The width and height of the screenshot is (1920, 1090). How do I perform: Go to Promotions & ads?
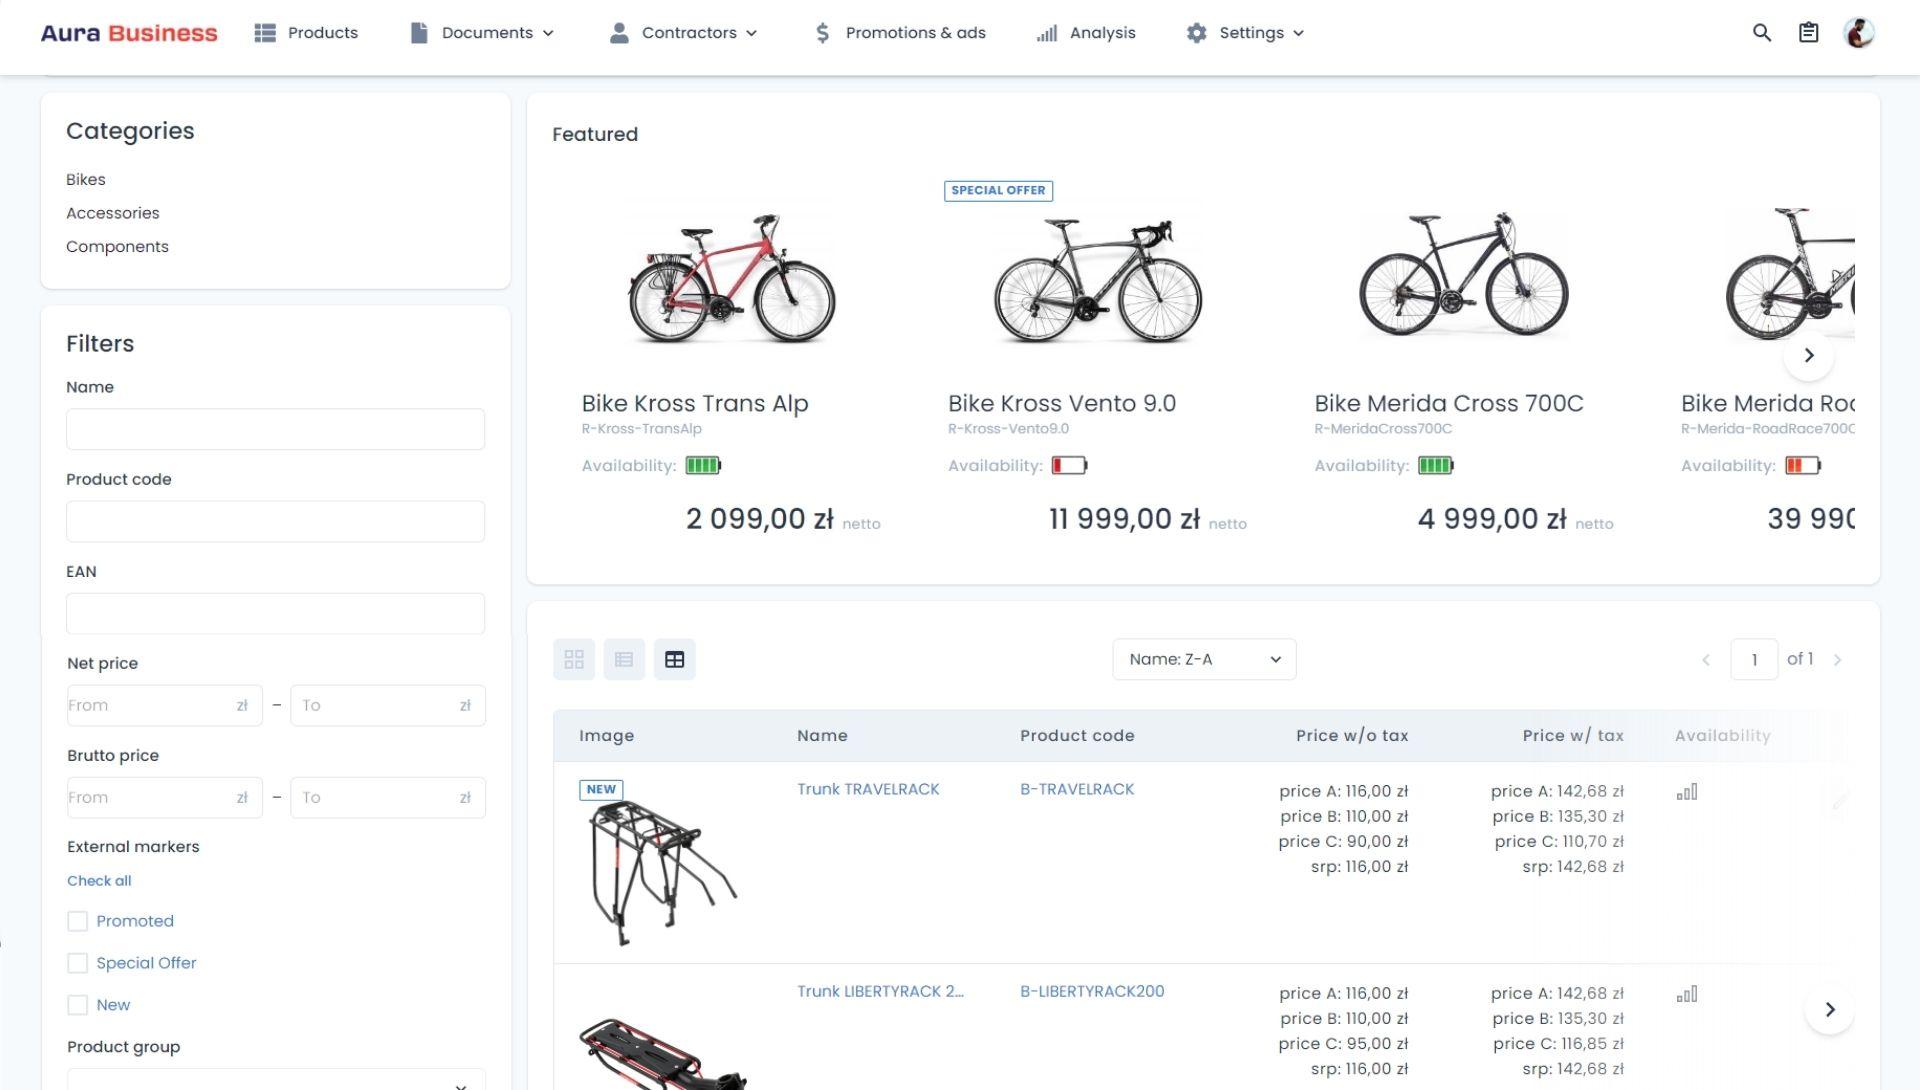point(900,33)
